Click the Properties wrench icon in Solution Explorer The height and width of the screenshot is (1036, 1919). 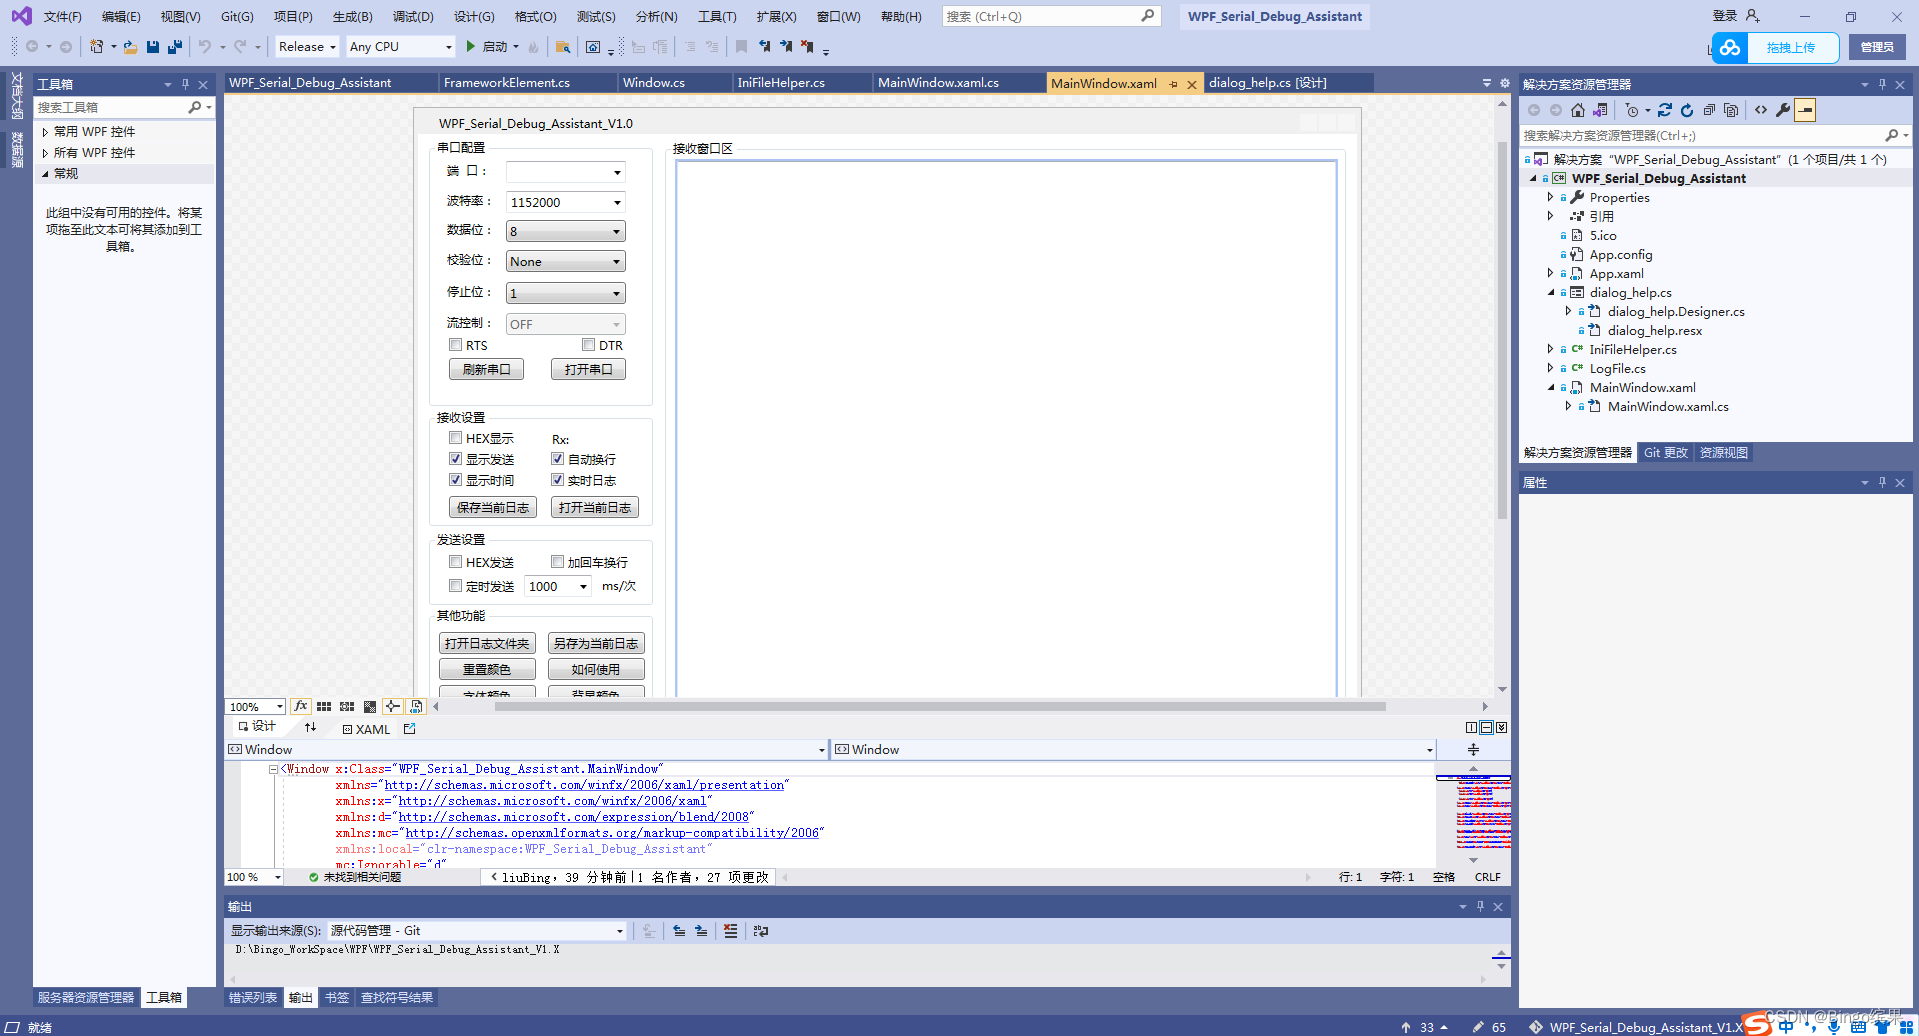(x=1783, y=110)
